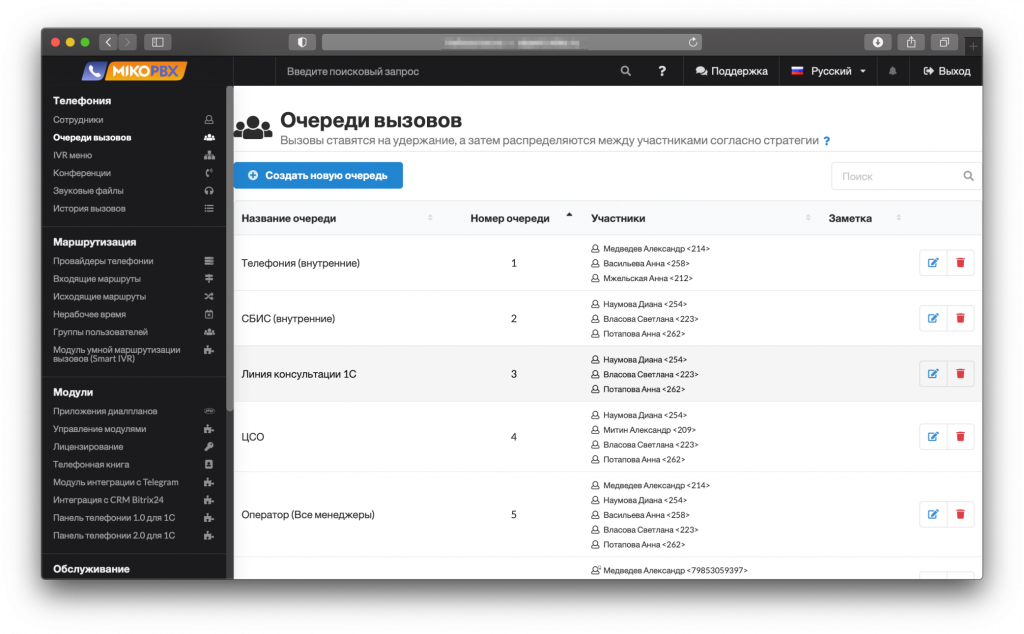Edit the Телефония (внутренние) queue
The image size is (1024, 634).
(x=933, y=263)
